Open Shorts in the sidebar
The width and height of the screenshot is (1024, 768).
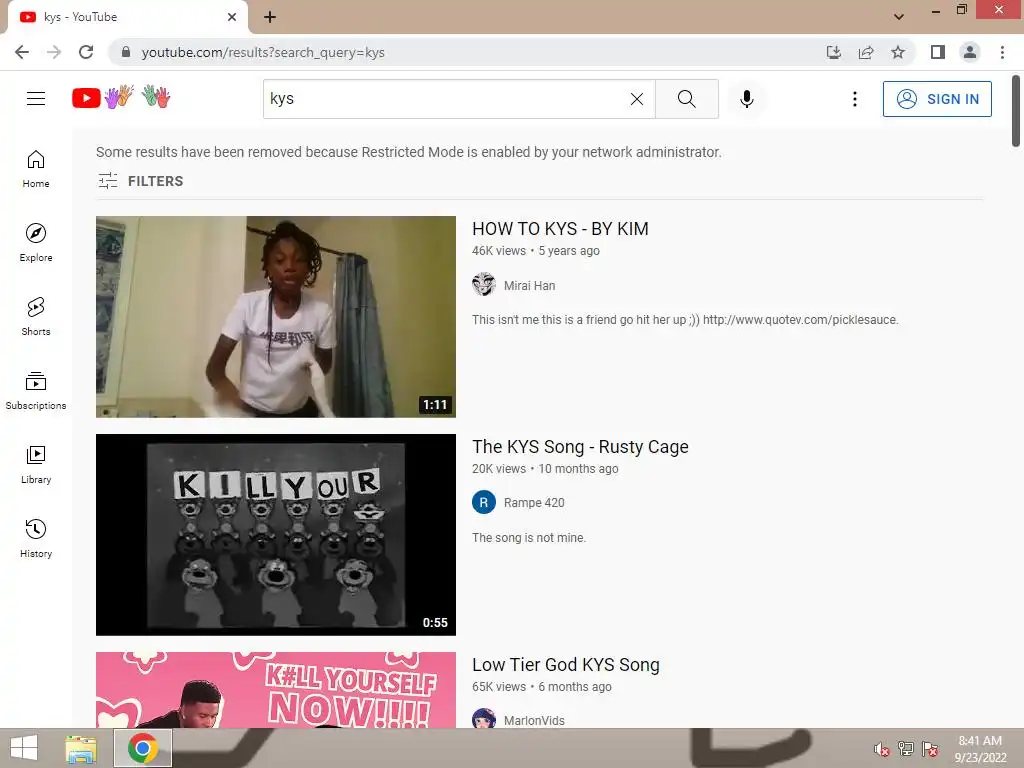(36, 317)
